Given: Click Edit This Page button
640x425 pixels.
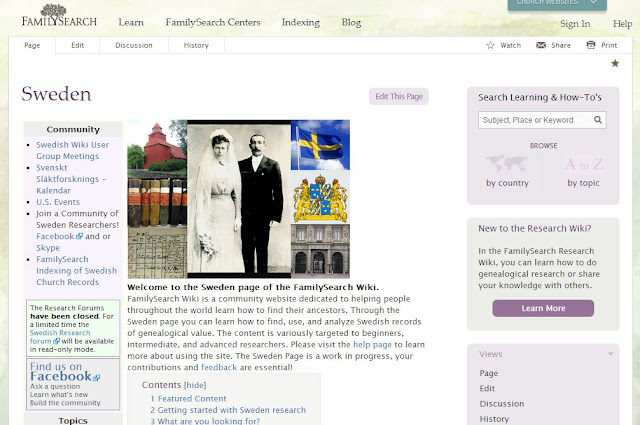Looking at the screenshot, I should click(x=399, y=96).
